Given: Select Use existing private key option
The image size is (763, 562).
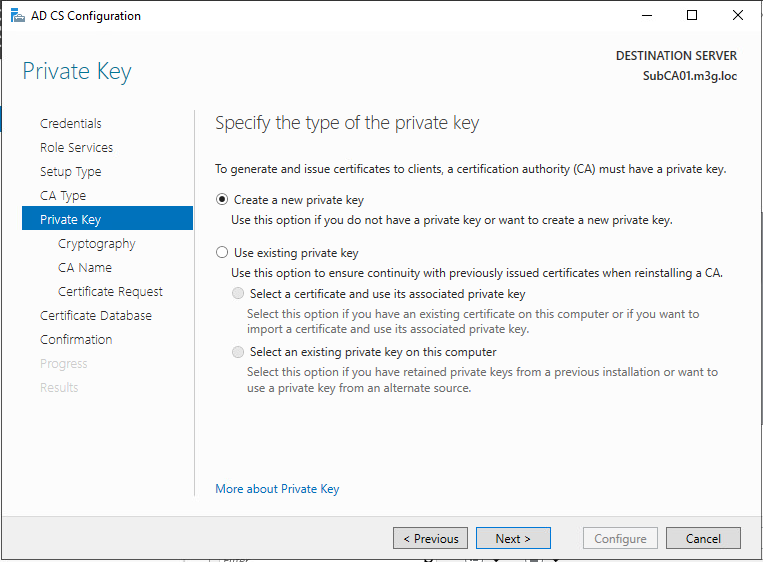Looking at the screenshot, I should [x=222, y=254].
